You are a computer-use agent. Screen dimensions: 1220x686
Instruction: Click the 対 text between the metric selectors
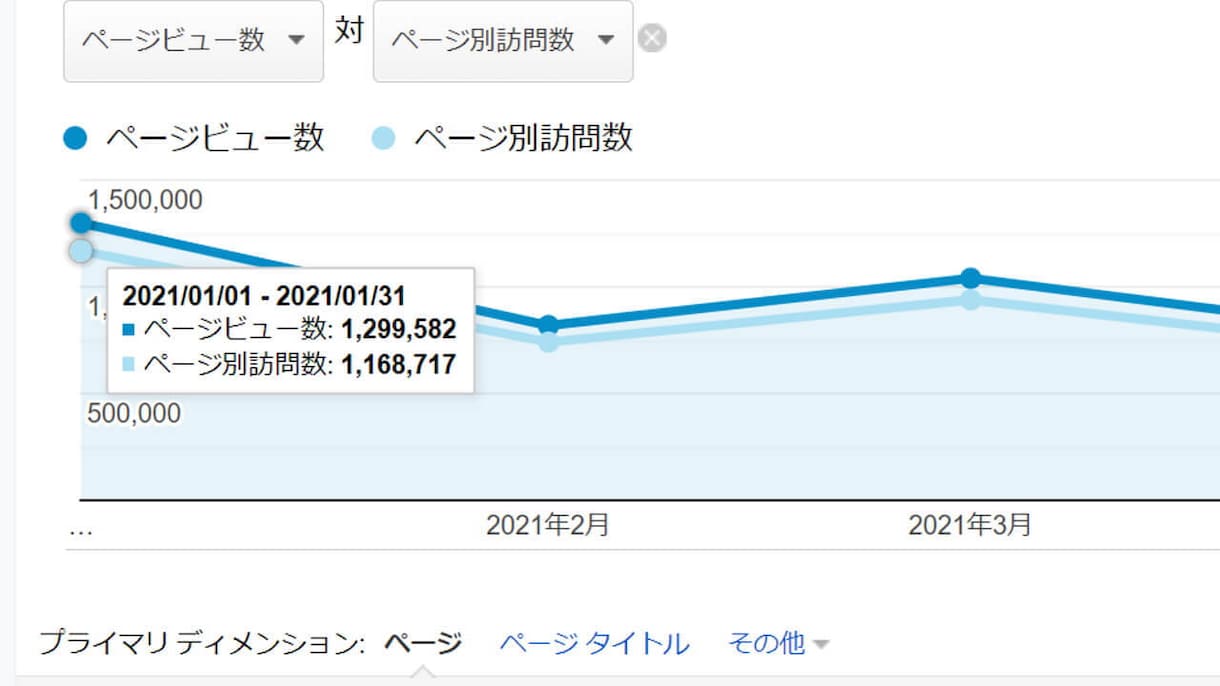pos(348,31)
